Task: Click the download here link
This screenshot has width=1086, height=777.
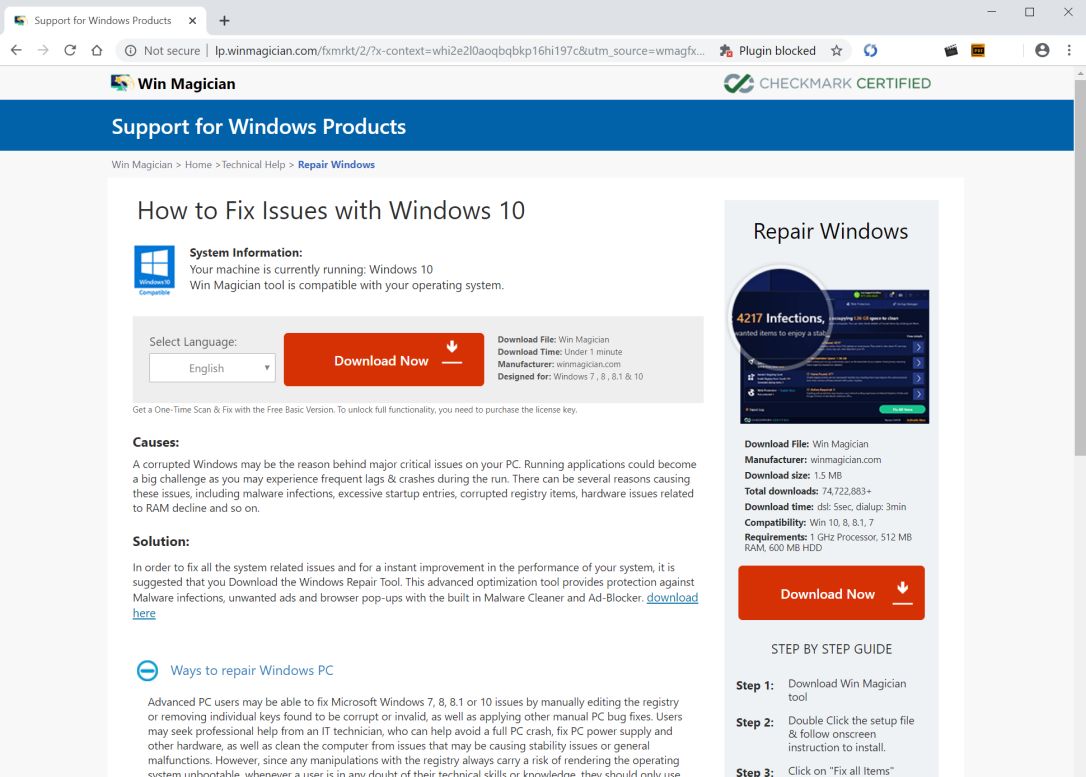Action: pos(672,598)
